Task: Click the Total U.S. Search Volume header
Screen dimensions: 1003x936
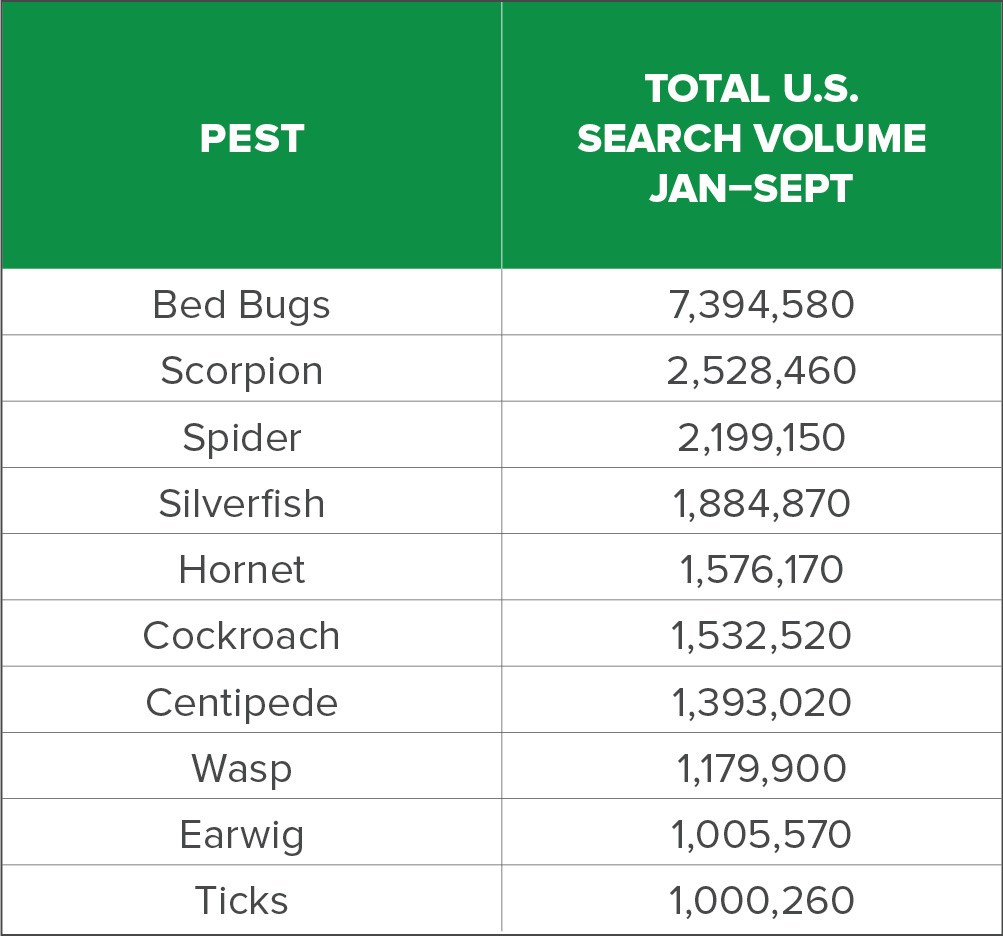Action: (751, 138)
